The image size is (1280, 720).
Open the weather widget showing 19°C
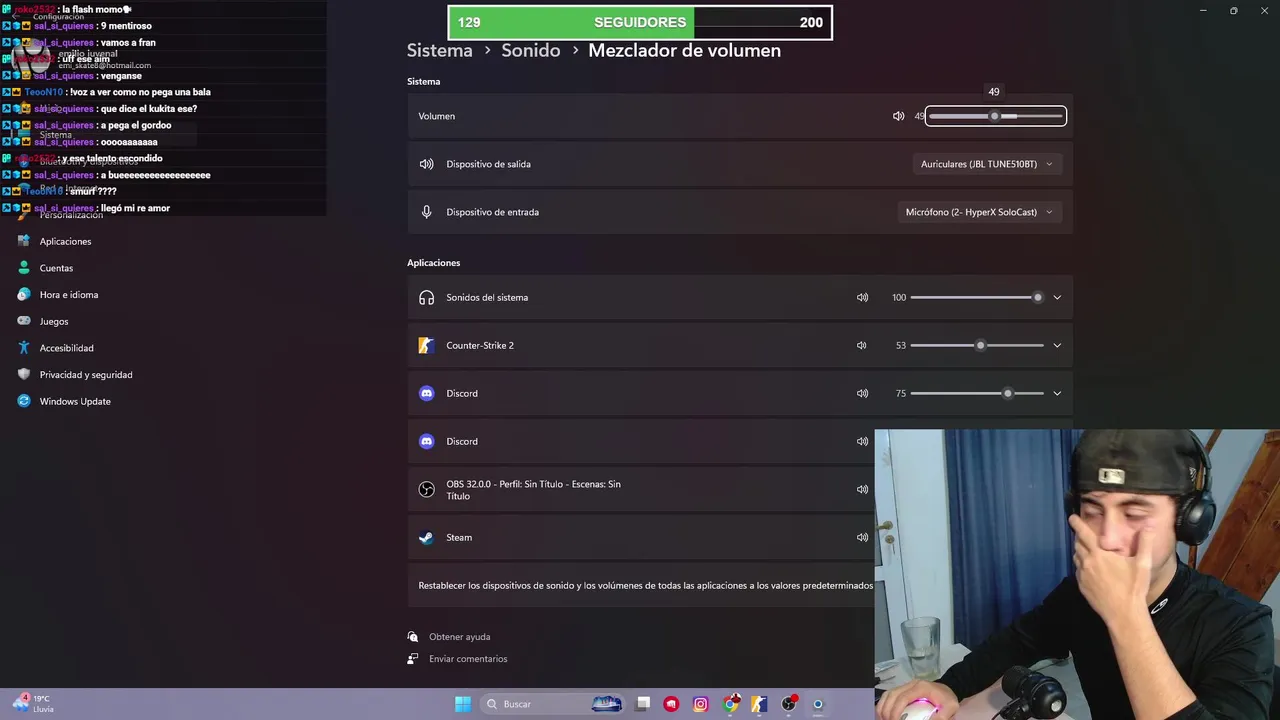(x=33, y=704)
